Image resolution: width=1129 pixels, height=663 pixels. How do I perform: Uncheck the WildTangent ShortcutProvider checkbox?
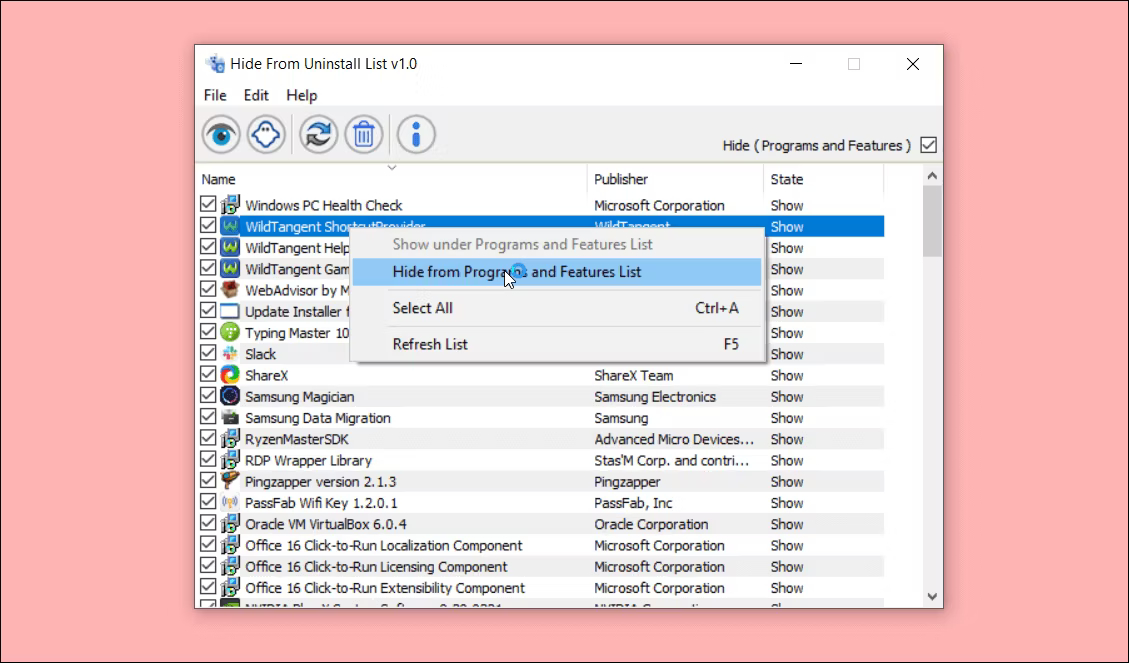[x=208, y=225]
